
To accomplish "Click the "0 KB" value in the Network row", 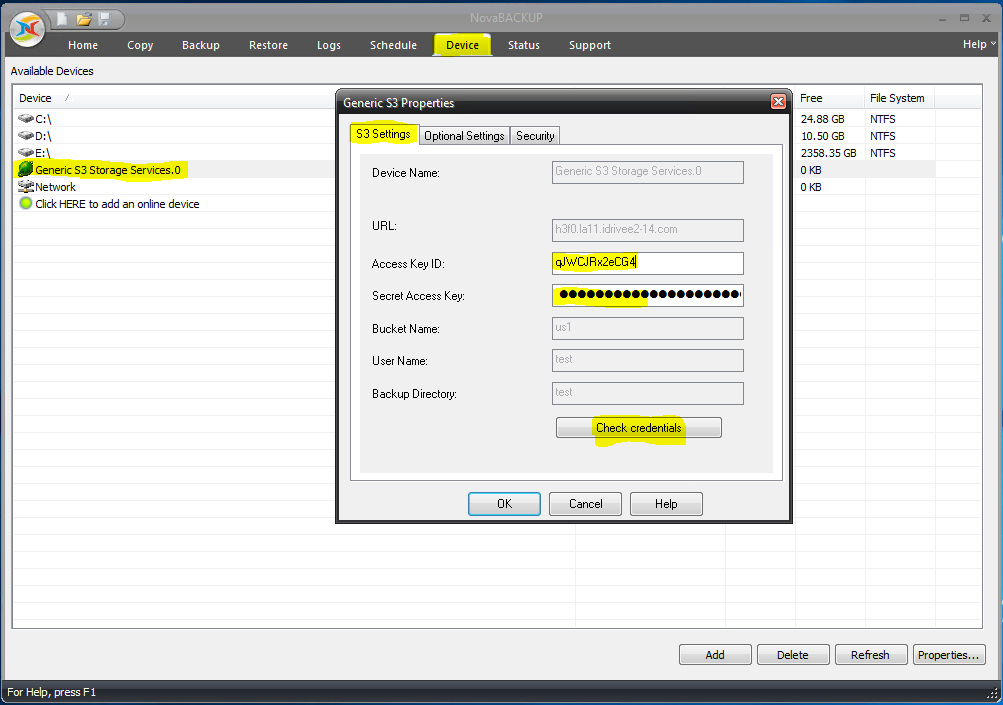I will click(811, 187).
